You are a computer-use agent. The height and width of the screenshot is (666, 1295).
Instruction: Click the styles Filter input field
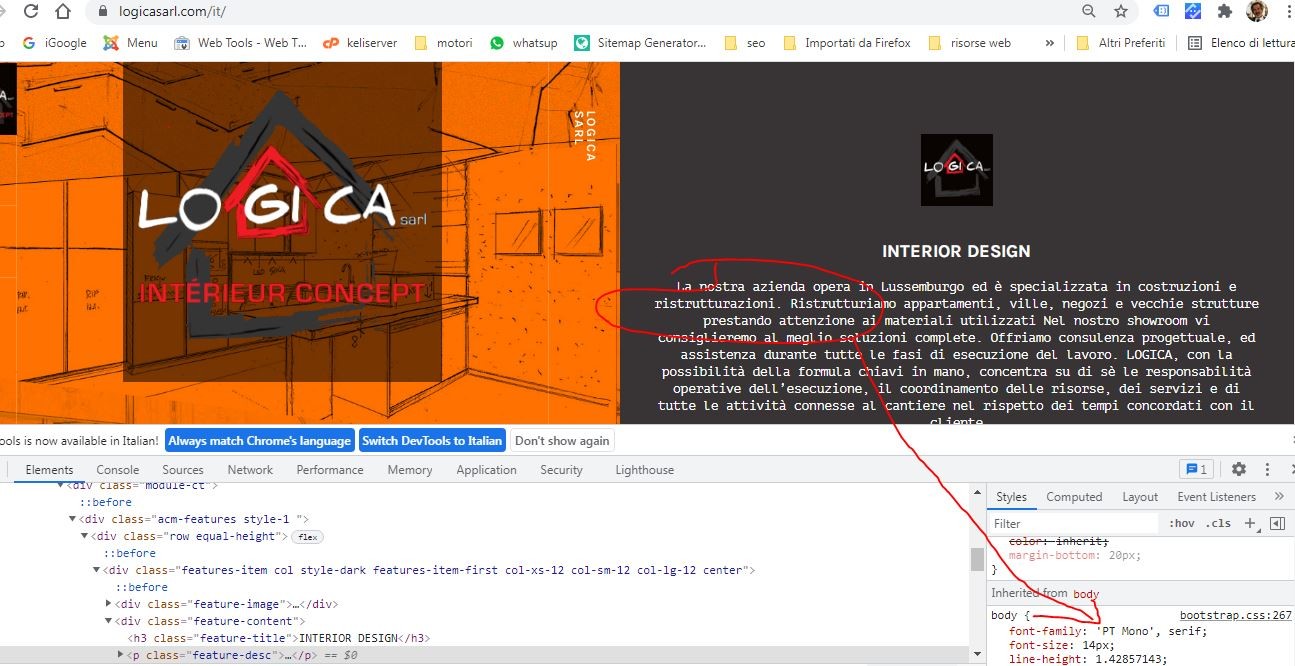pyautogui.click(x=1075, y=523)
